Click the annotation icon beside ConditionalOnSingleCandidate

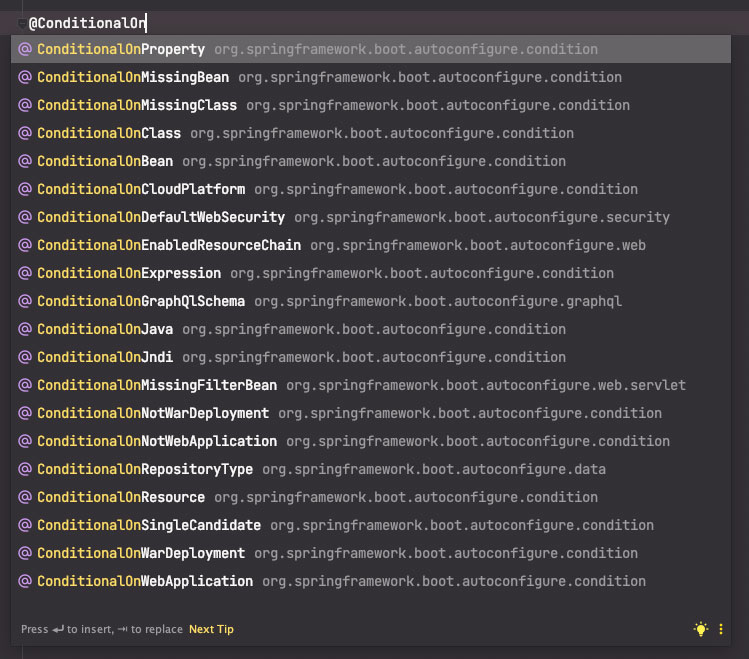pyautogui.click(x=25, y=525)
